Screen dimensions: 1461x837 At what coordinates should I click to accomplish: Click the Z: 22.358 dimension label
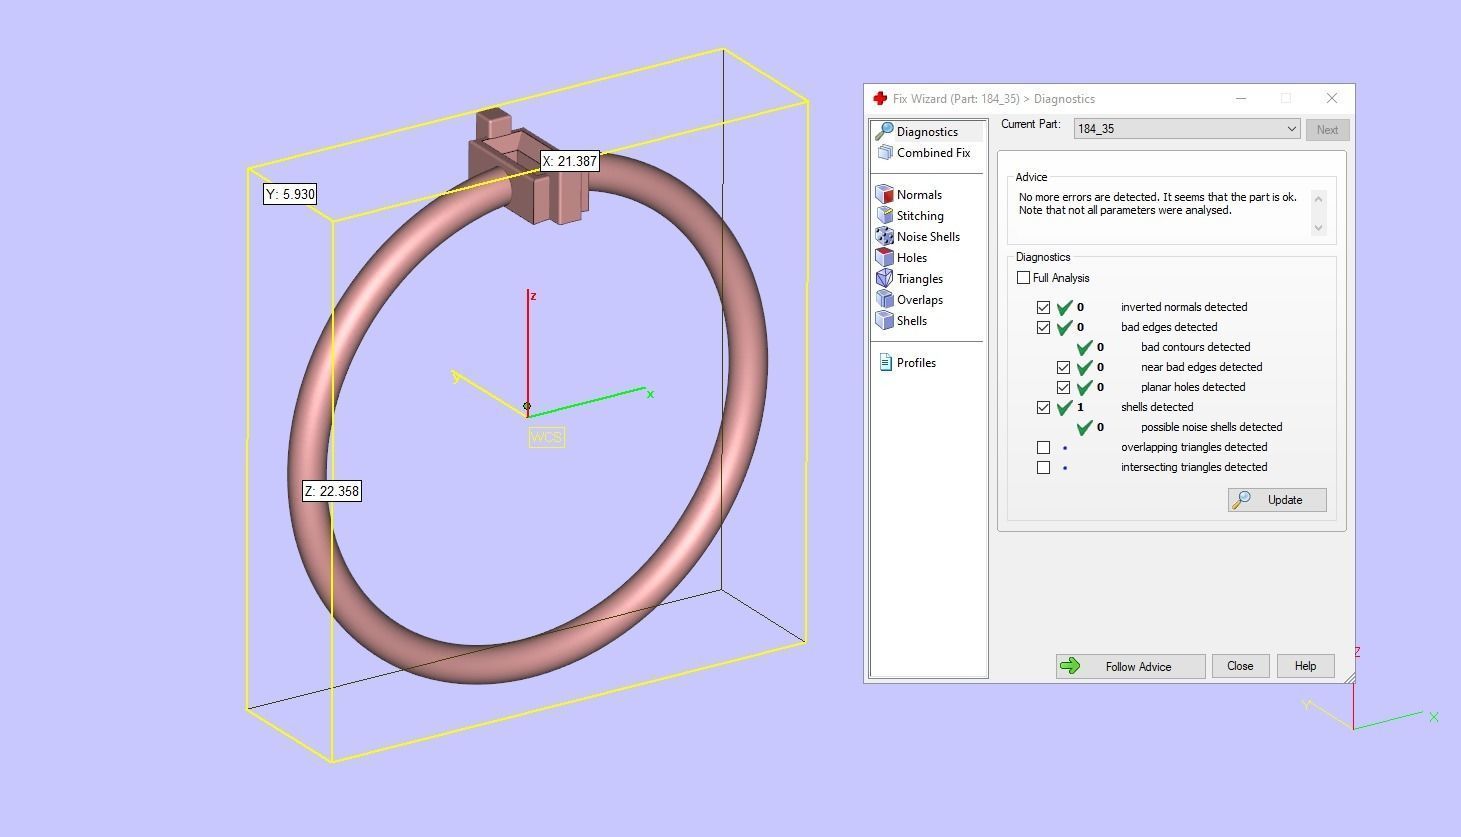pyautogui.click(x=331, y=491)
